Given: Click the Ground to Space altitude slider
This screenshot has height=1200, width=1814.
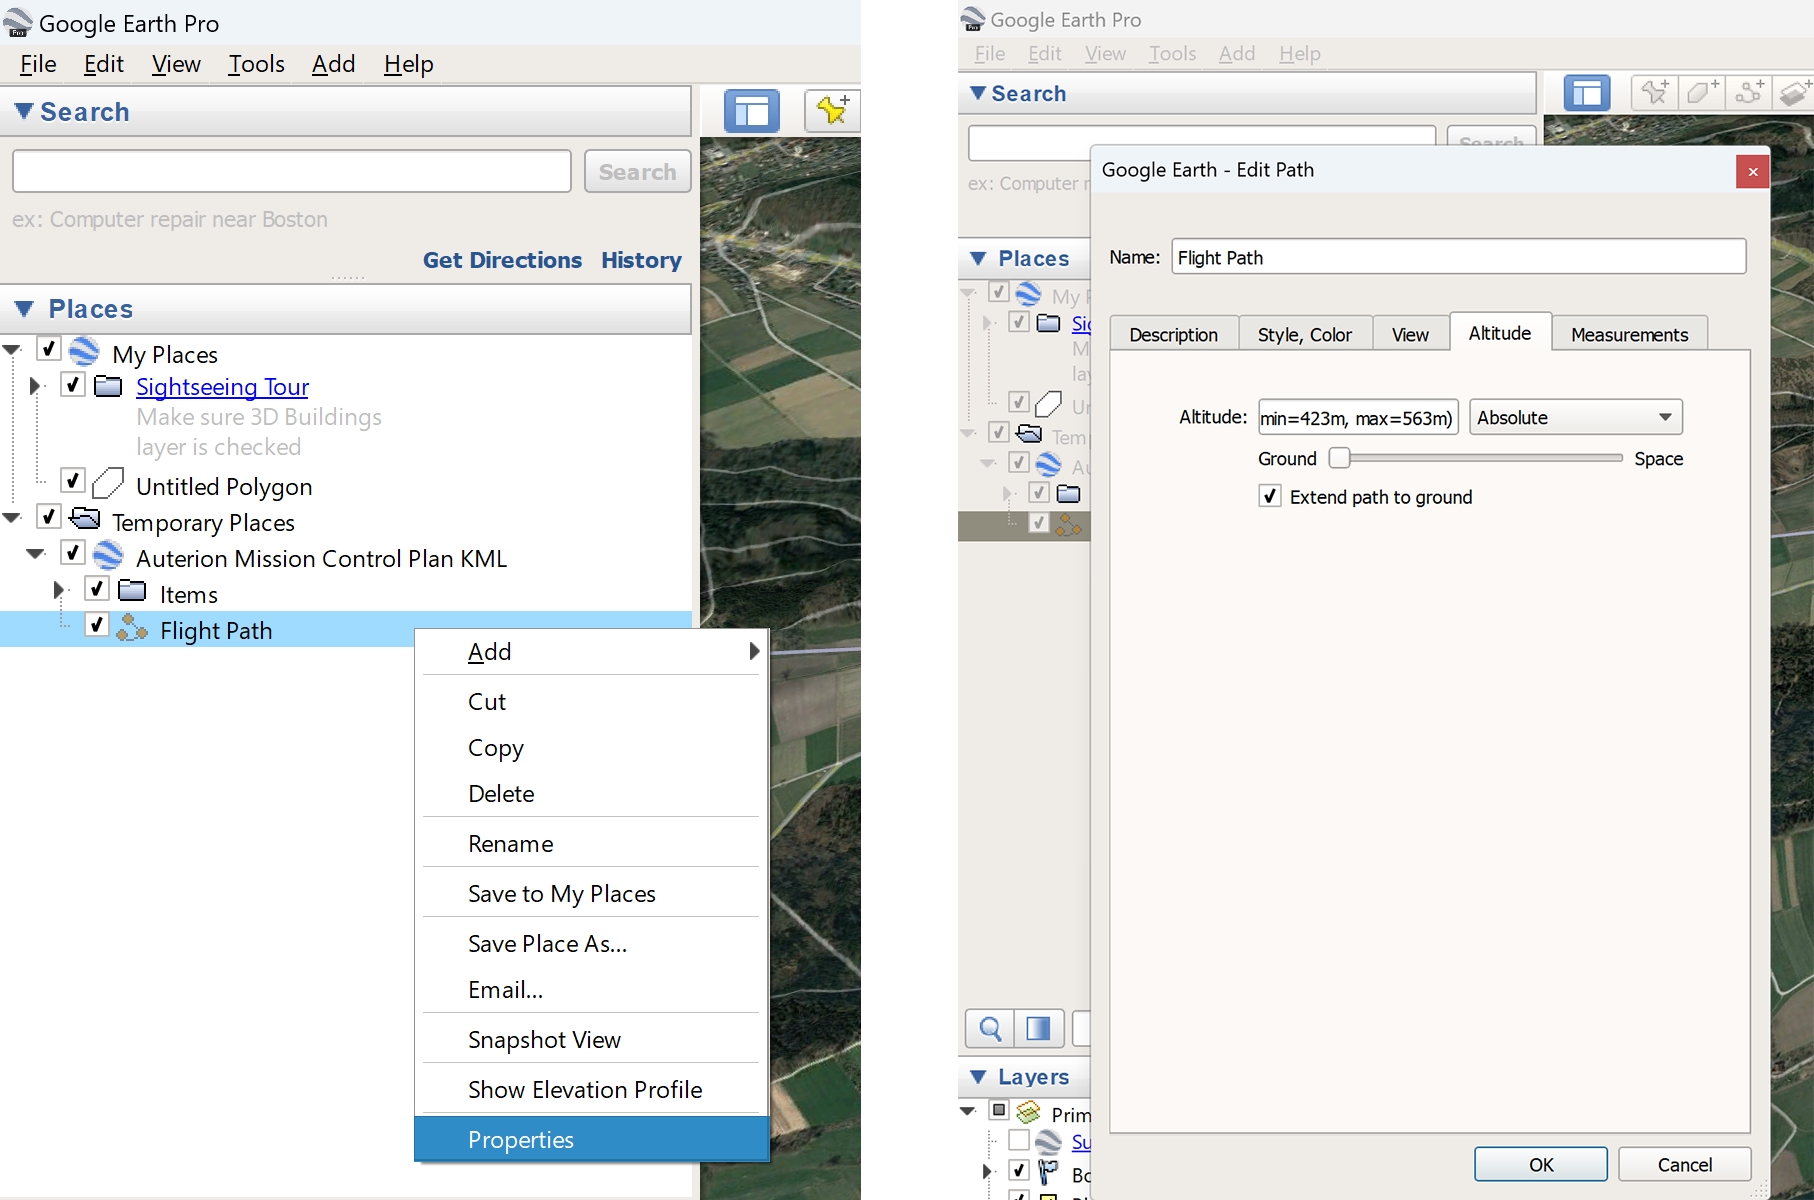Looking at the screenshot, I should (x=1480, y=458).
